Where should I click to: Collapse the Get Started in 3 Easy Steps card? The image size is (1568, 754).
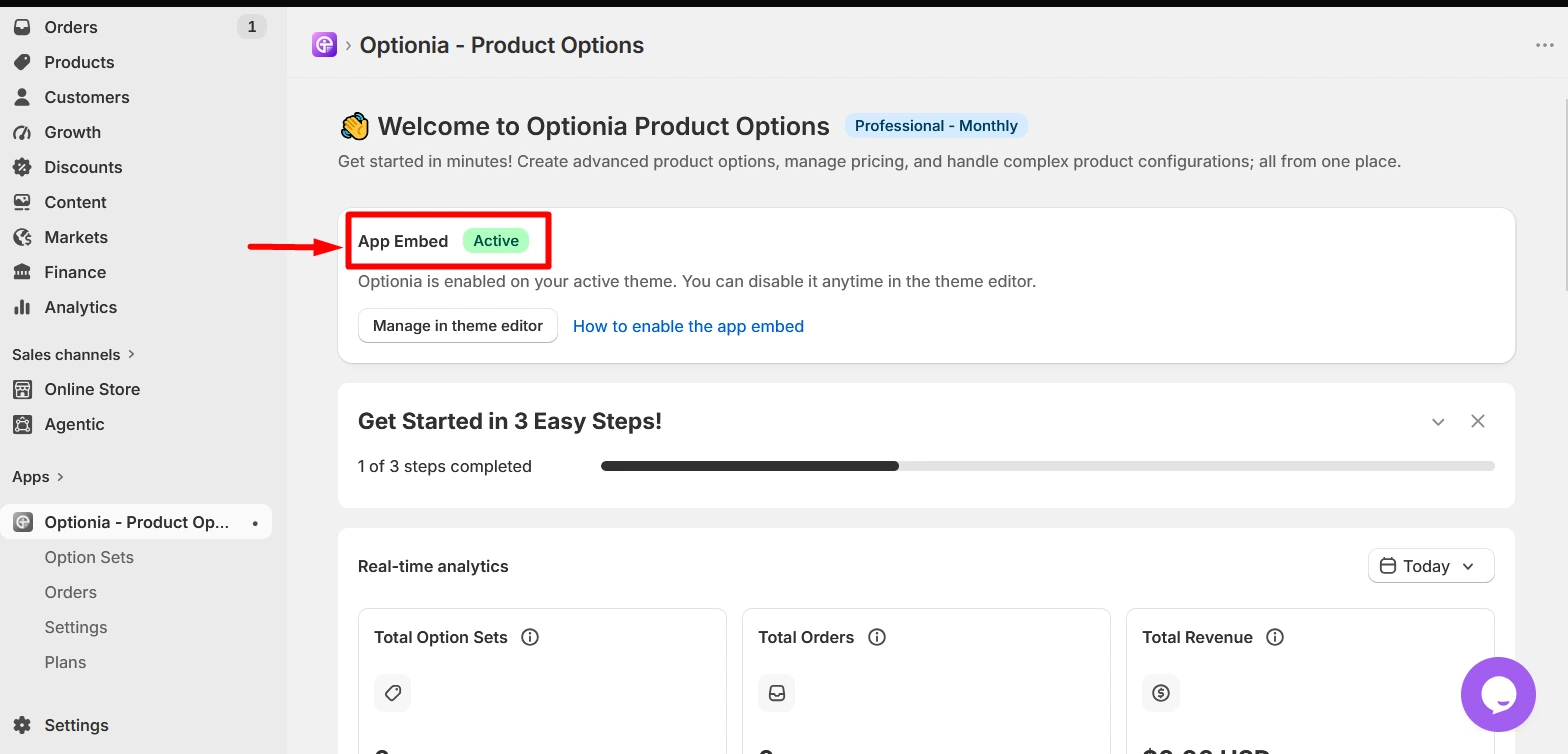point(1438,422)
